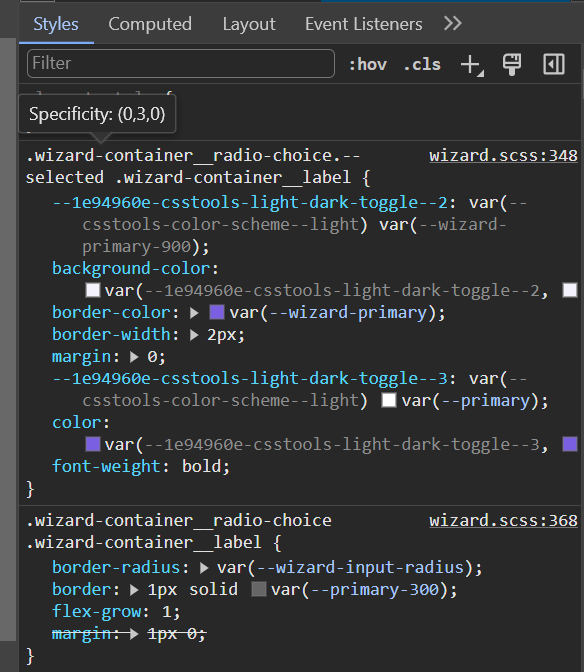Toggle the computed styles sidebar icon
The width and height of the screenshot is (584, 672).
point(554,64)
